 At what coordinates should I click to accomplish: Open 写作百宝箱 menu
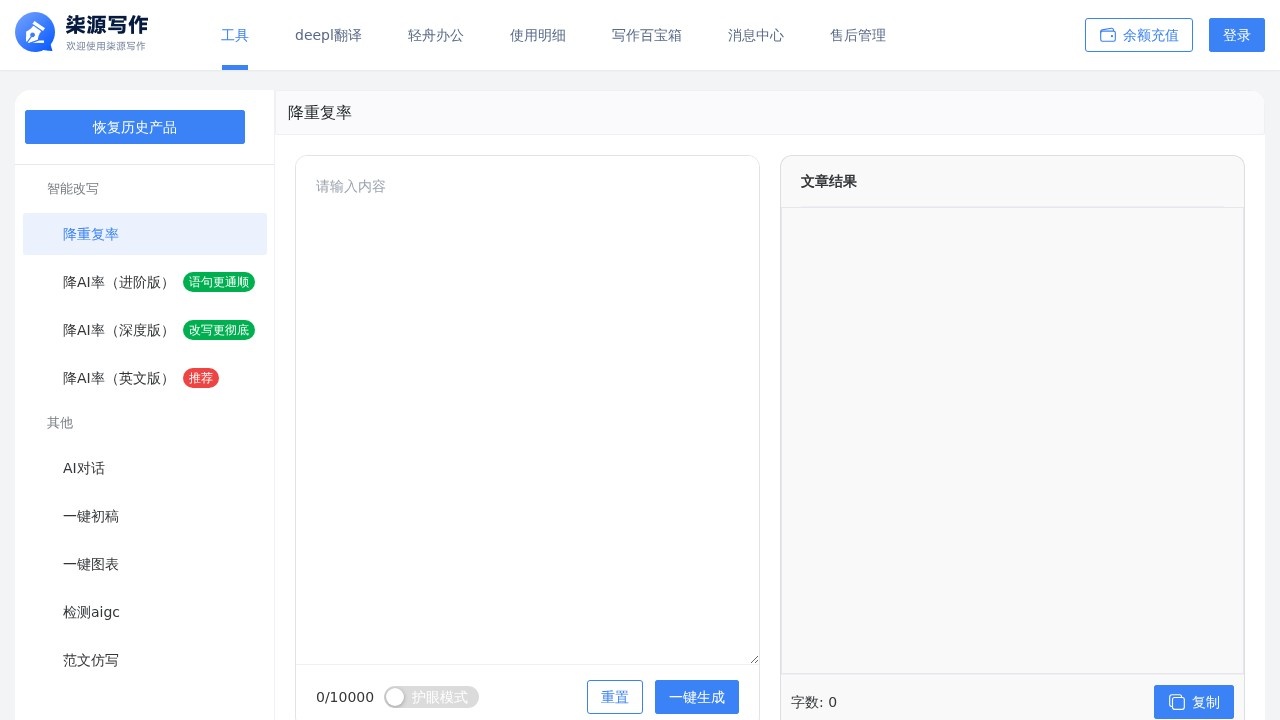(647, 35)
